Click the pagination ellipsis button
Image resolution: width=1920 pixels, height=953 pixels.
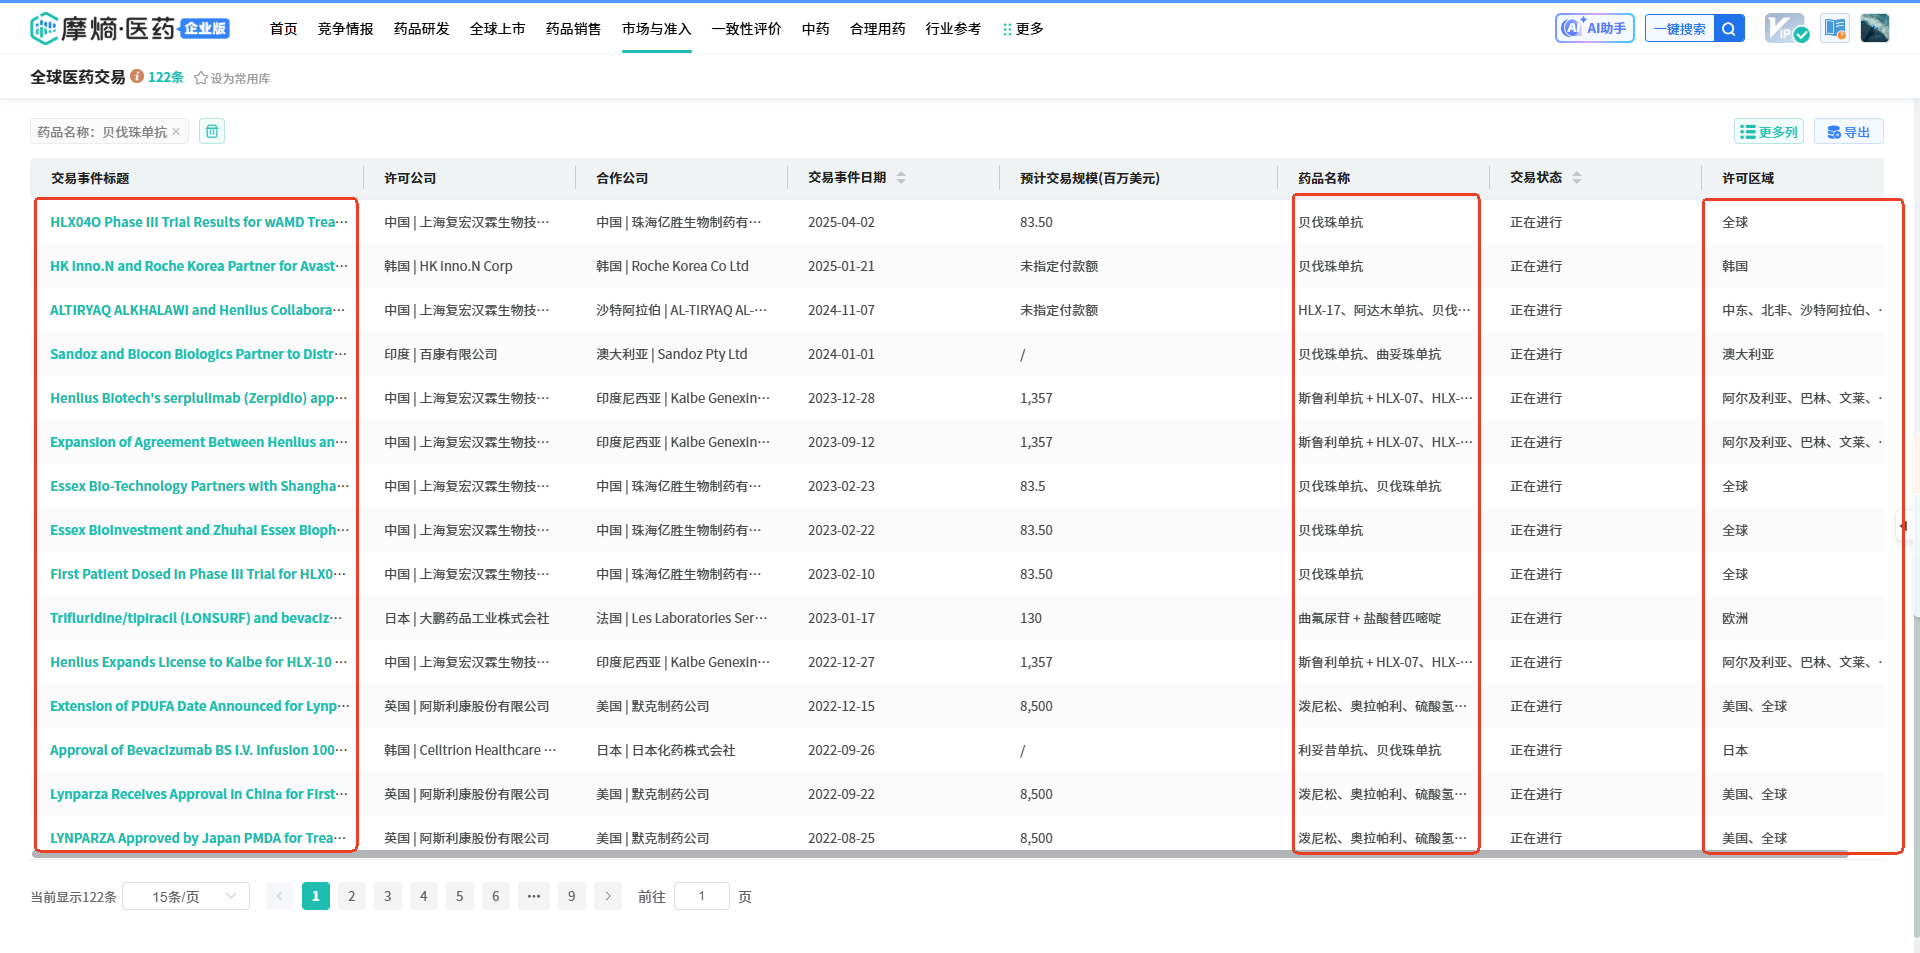[534, 896]
